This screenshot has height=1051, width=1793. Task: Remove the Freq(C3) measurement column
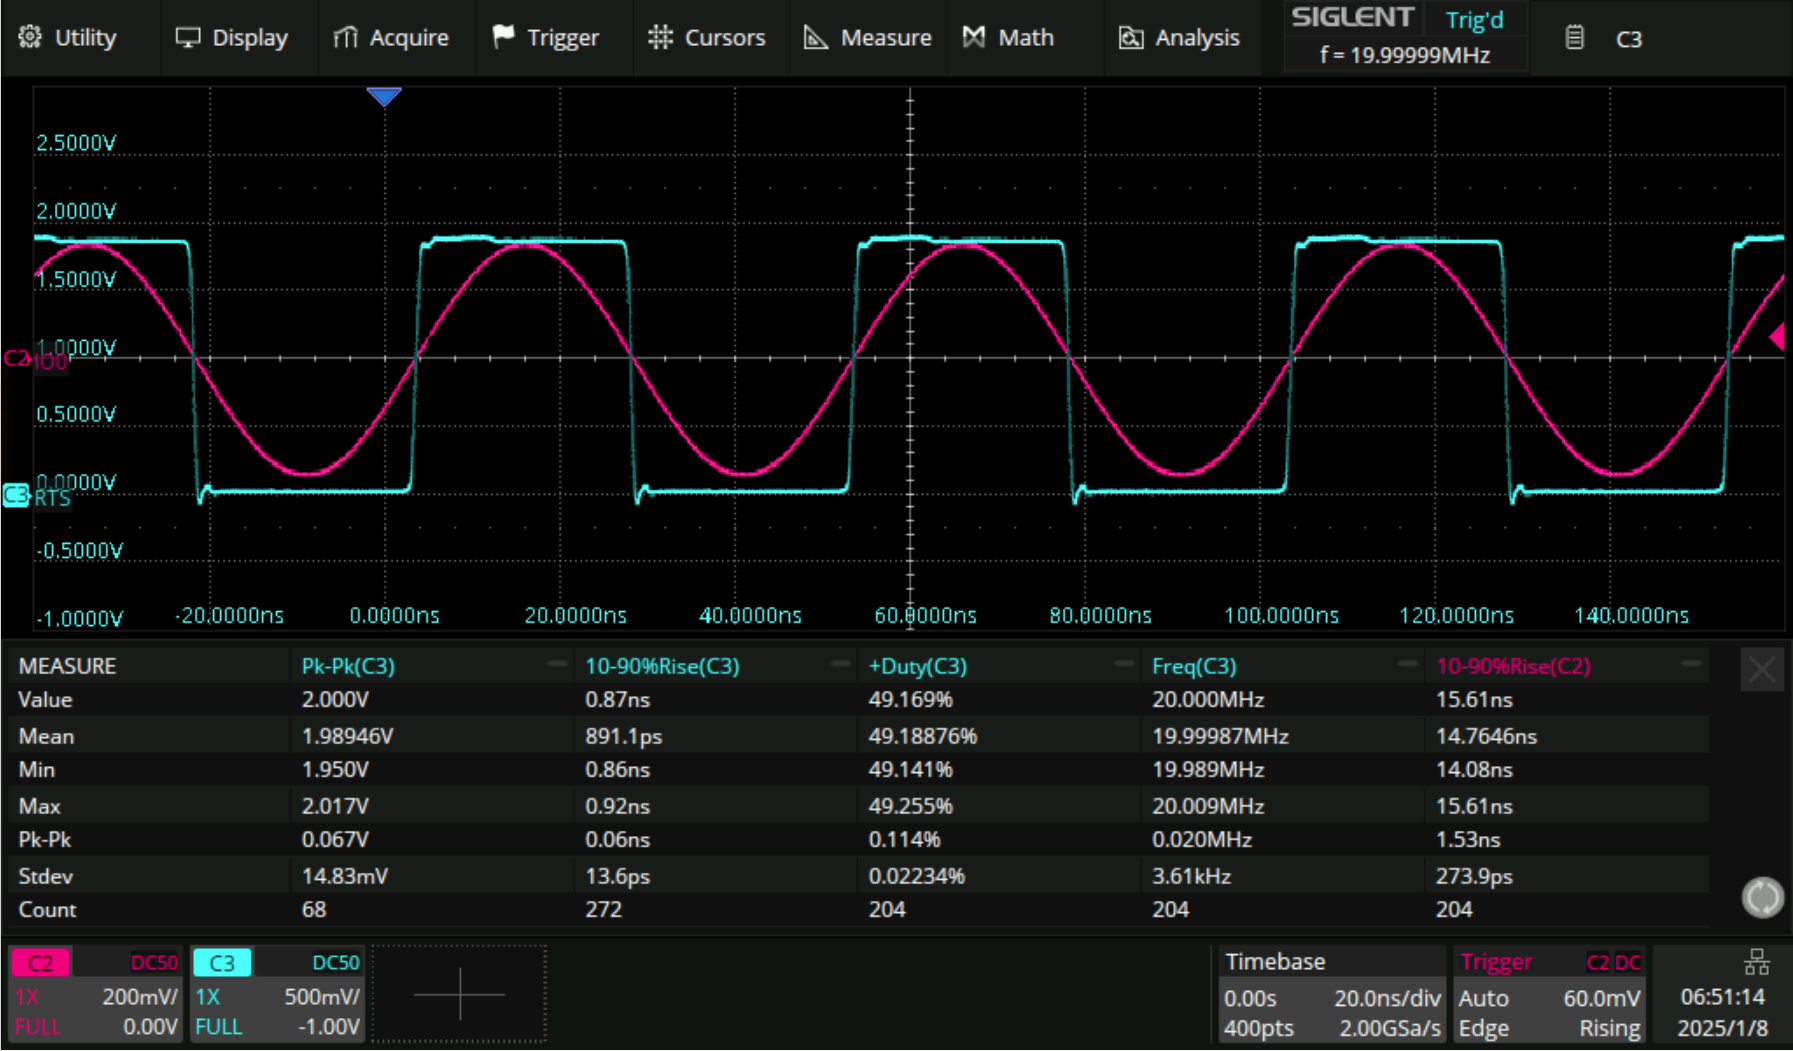[1407, 664]
